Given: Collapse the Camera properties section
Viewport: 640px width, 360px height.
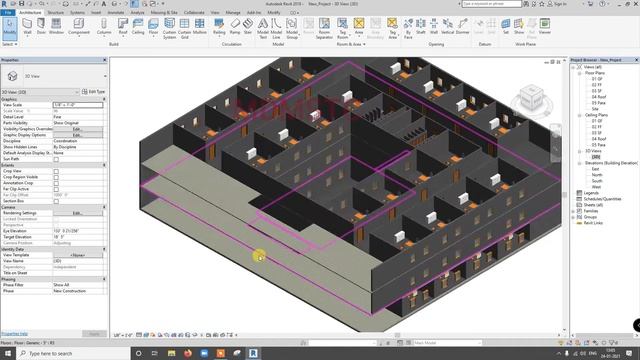Looking at the screenshot, I should coord(104,207).
